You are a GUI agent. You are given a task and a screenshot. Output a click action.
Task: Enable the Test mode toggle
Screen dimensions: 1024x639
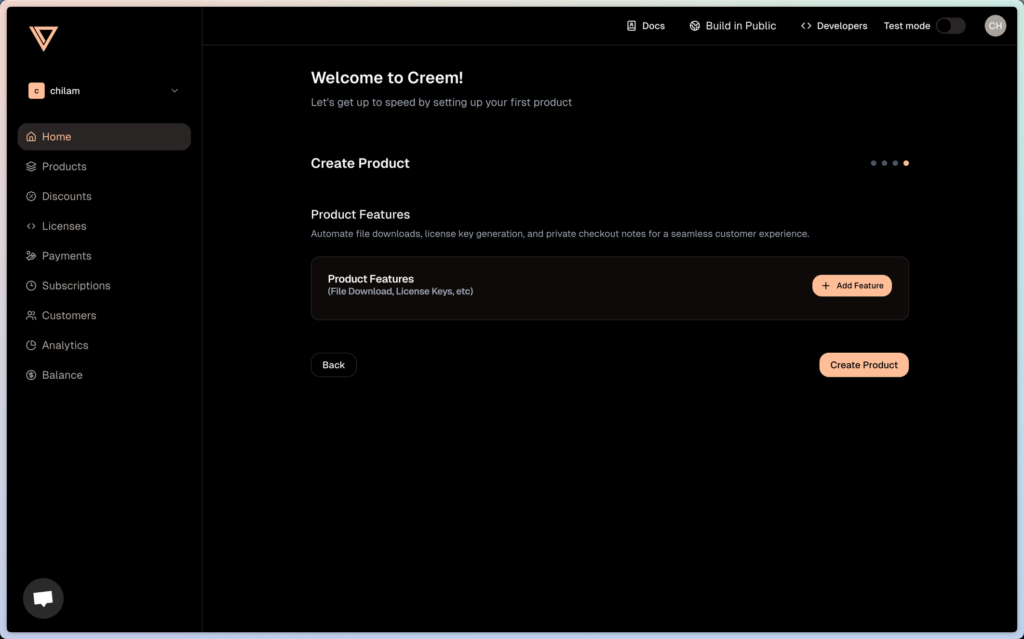pyautogui.click(x=950, y=26)
